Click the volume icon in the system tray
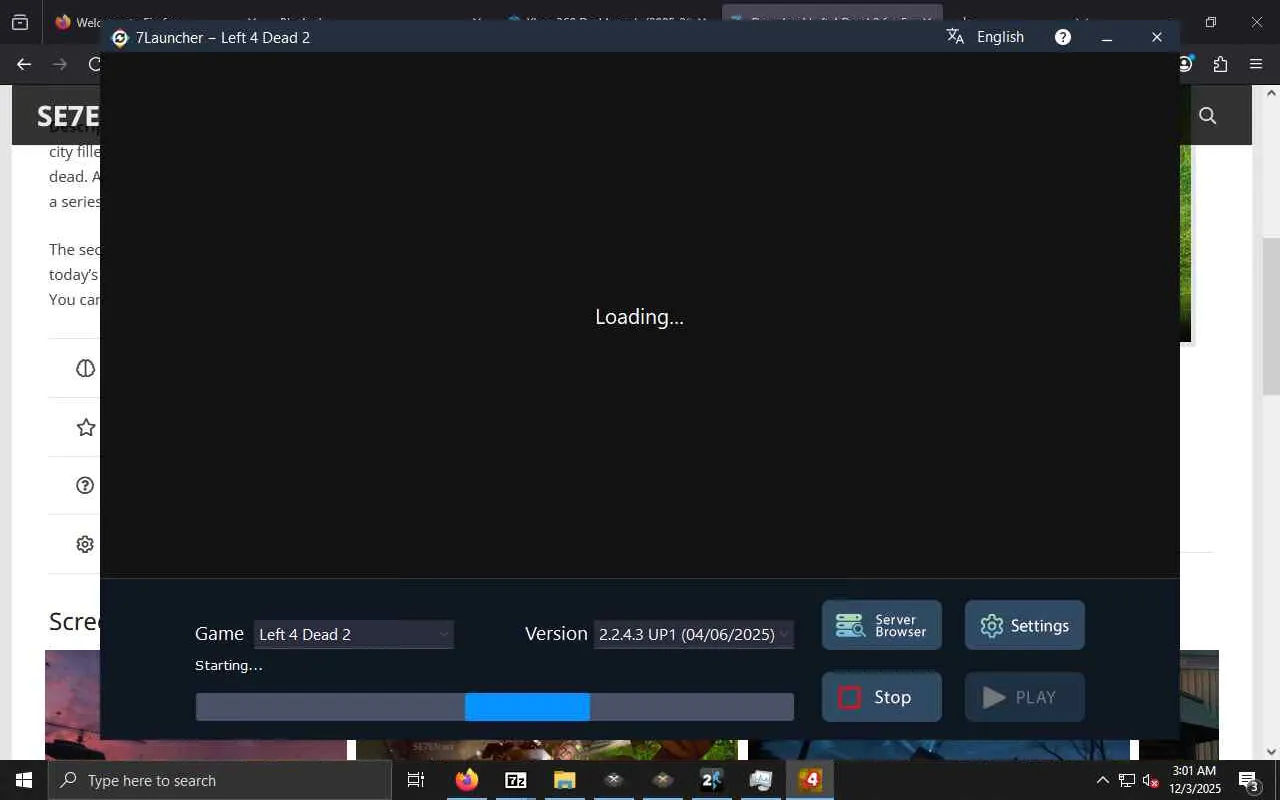 (1150, 781)
